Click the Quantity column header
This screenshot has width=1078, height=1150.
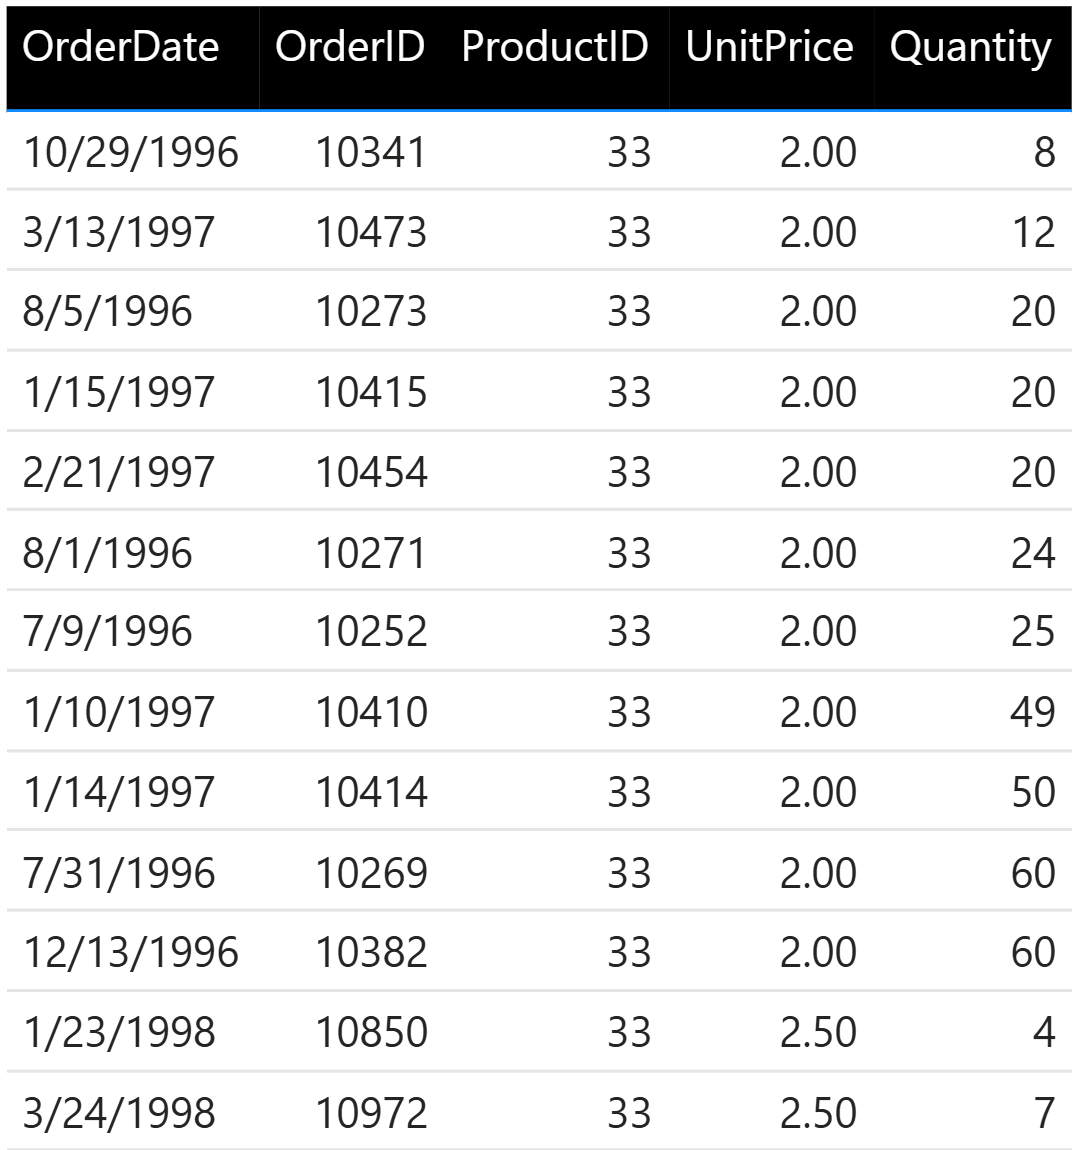tap(971, 48)
